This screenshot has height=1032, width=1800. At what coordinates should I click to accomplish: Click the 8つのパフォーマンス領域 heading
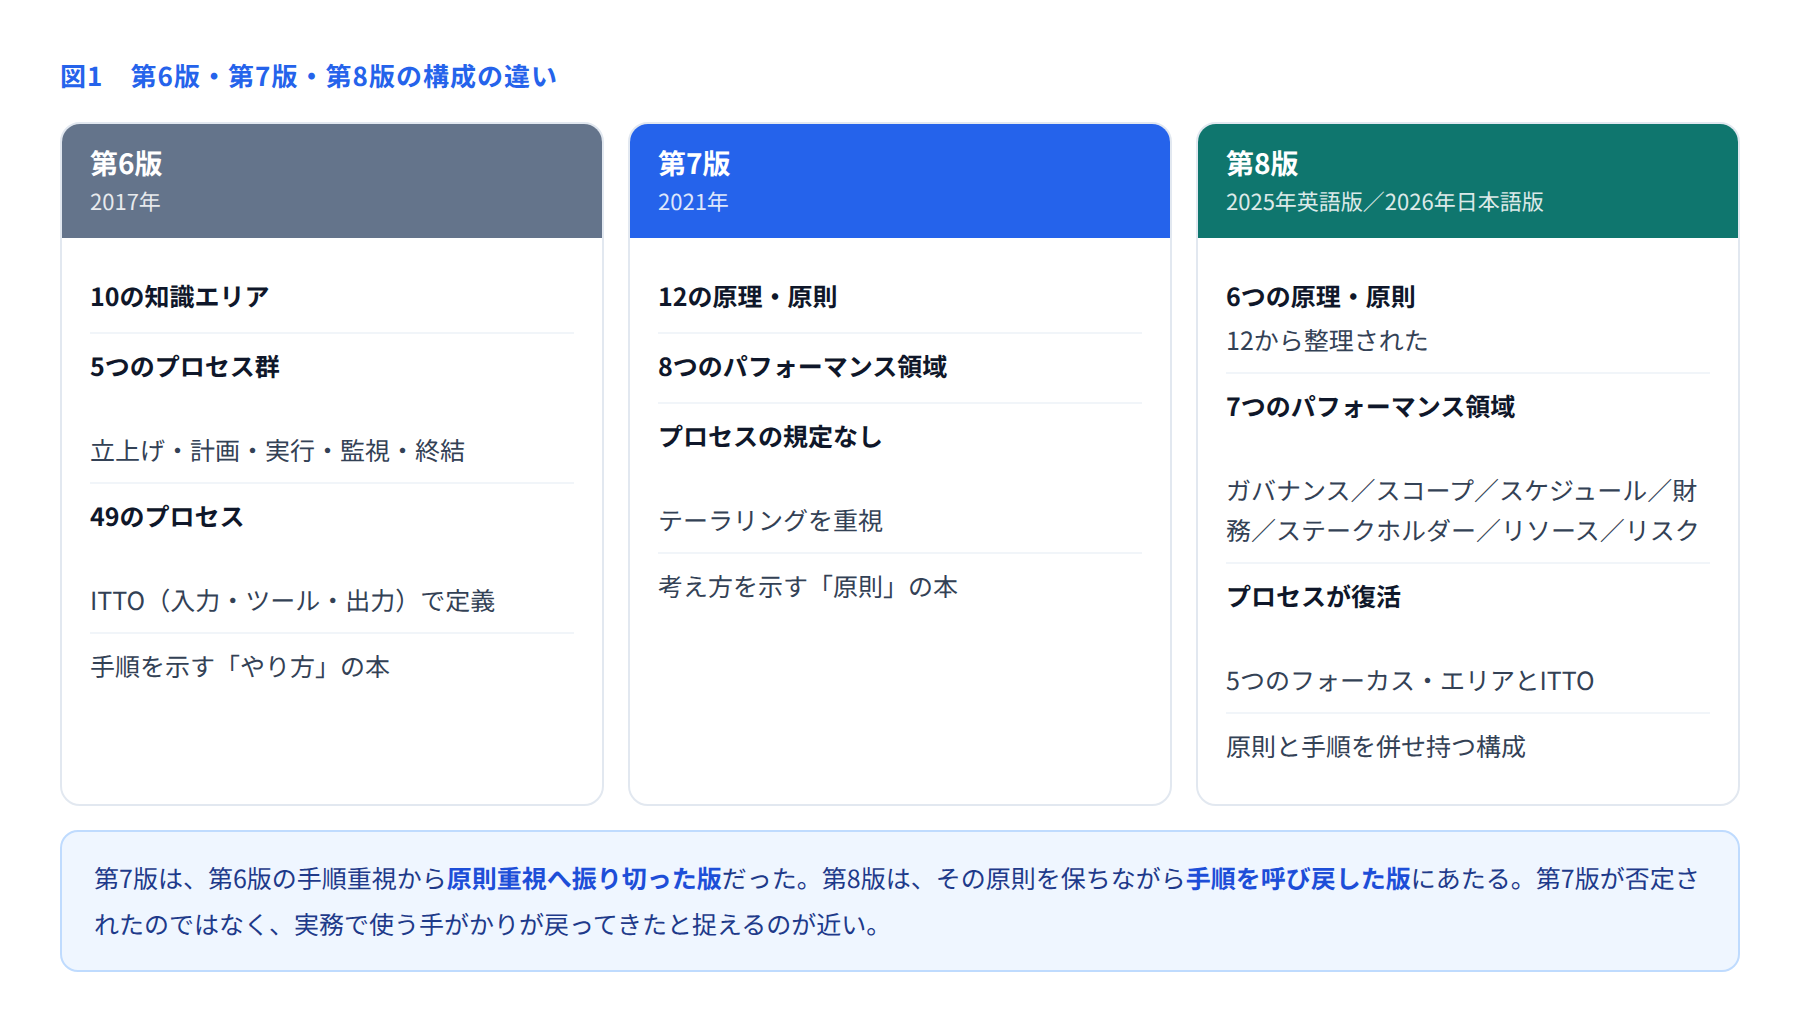click(x=803, y=367)
